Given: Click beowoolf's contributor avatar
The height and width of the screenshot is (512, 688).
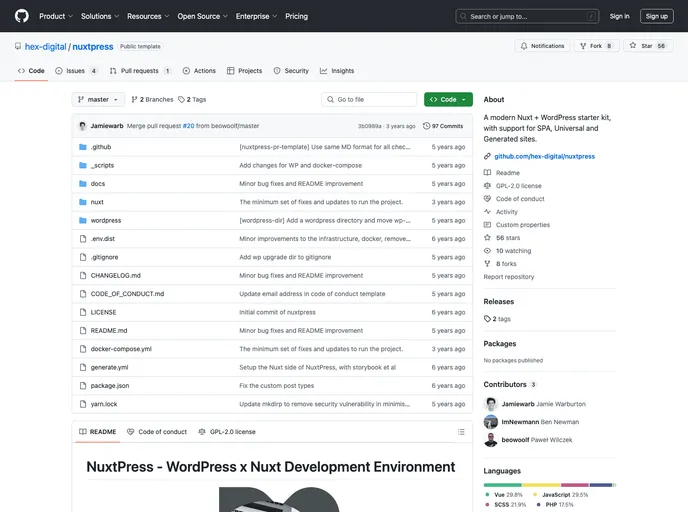Looking at the screenshot, I should pyautogui.click(x=491, y=440).
